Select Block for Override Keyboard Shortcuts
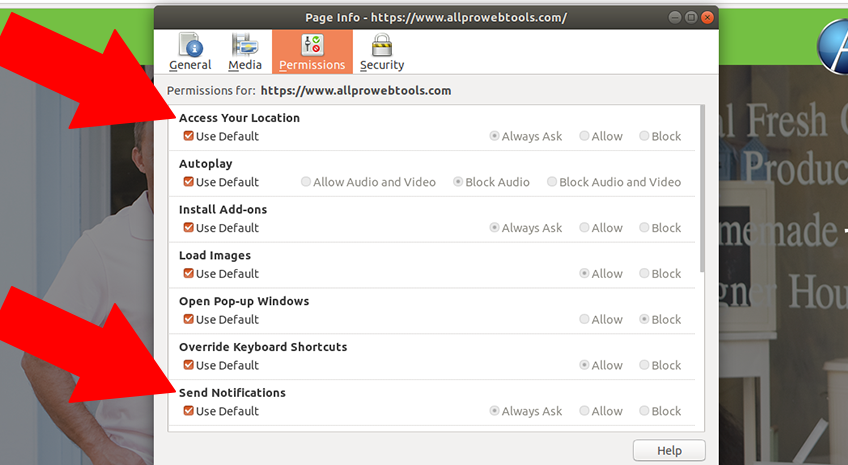 [644, 365]
